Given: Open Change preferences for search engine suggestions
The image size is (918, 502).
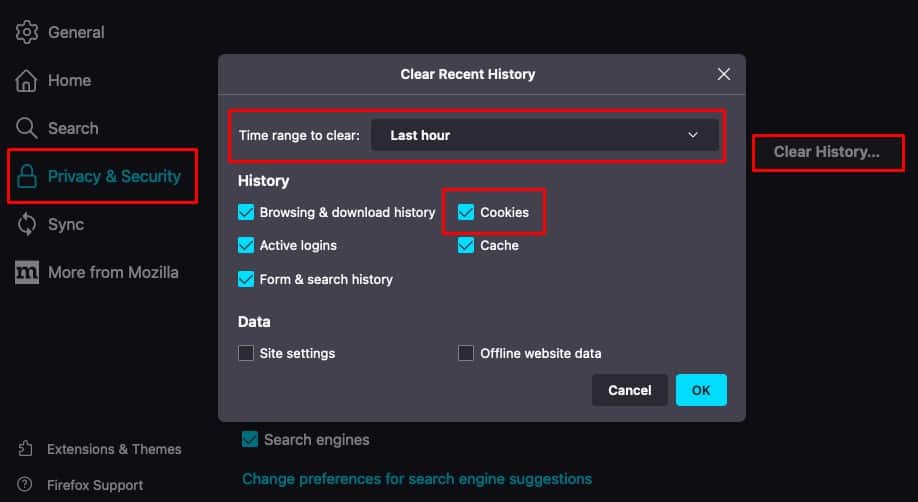Looking at the screenshot, I should pos(417,479).
